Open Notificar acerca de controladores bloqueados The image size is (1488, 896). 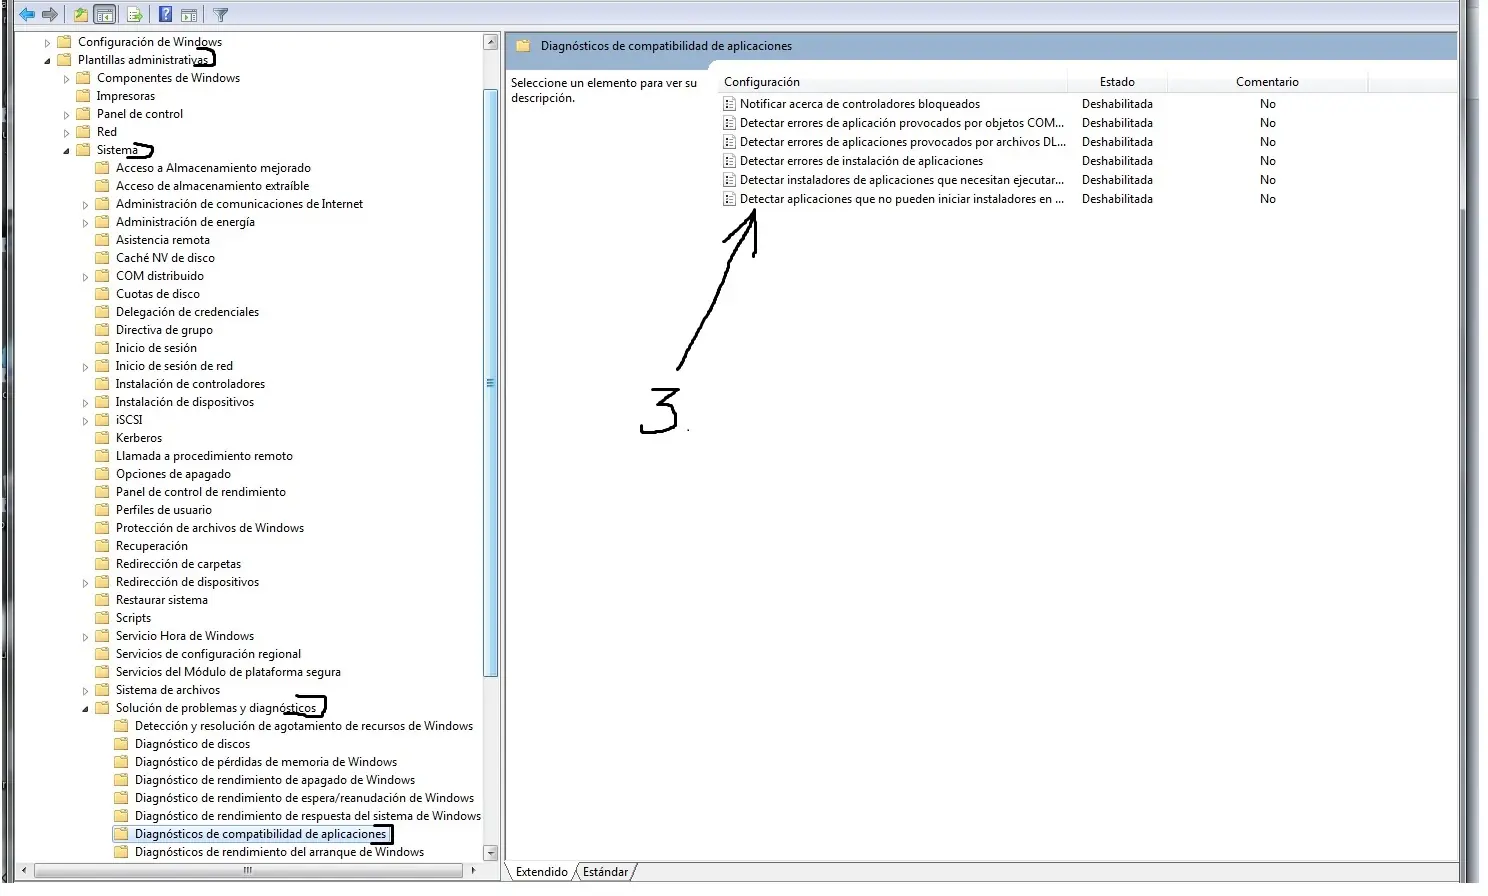pyautogui.click(x=860, y=104)
